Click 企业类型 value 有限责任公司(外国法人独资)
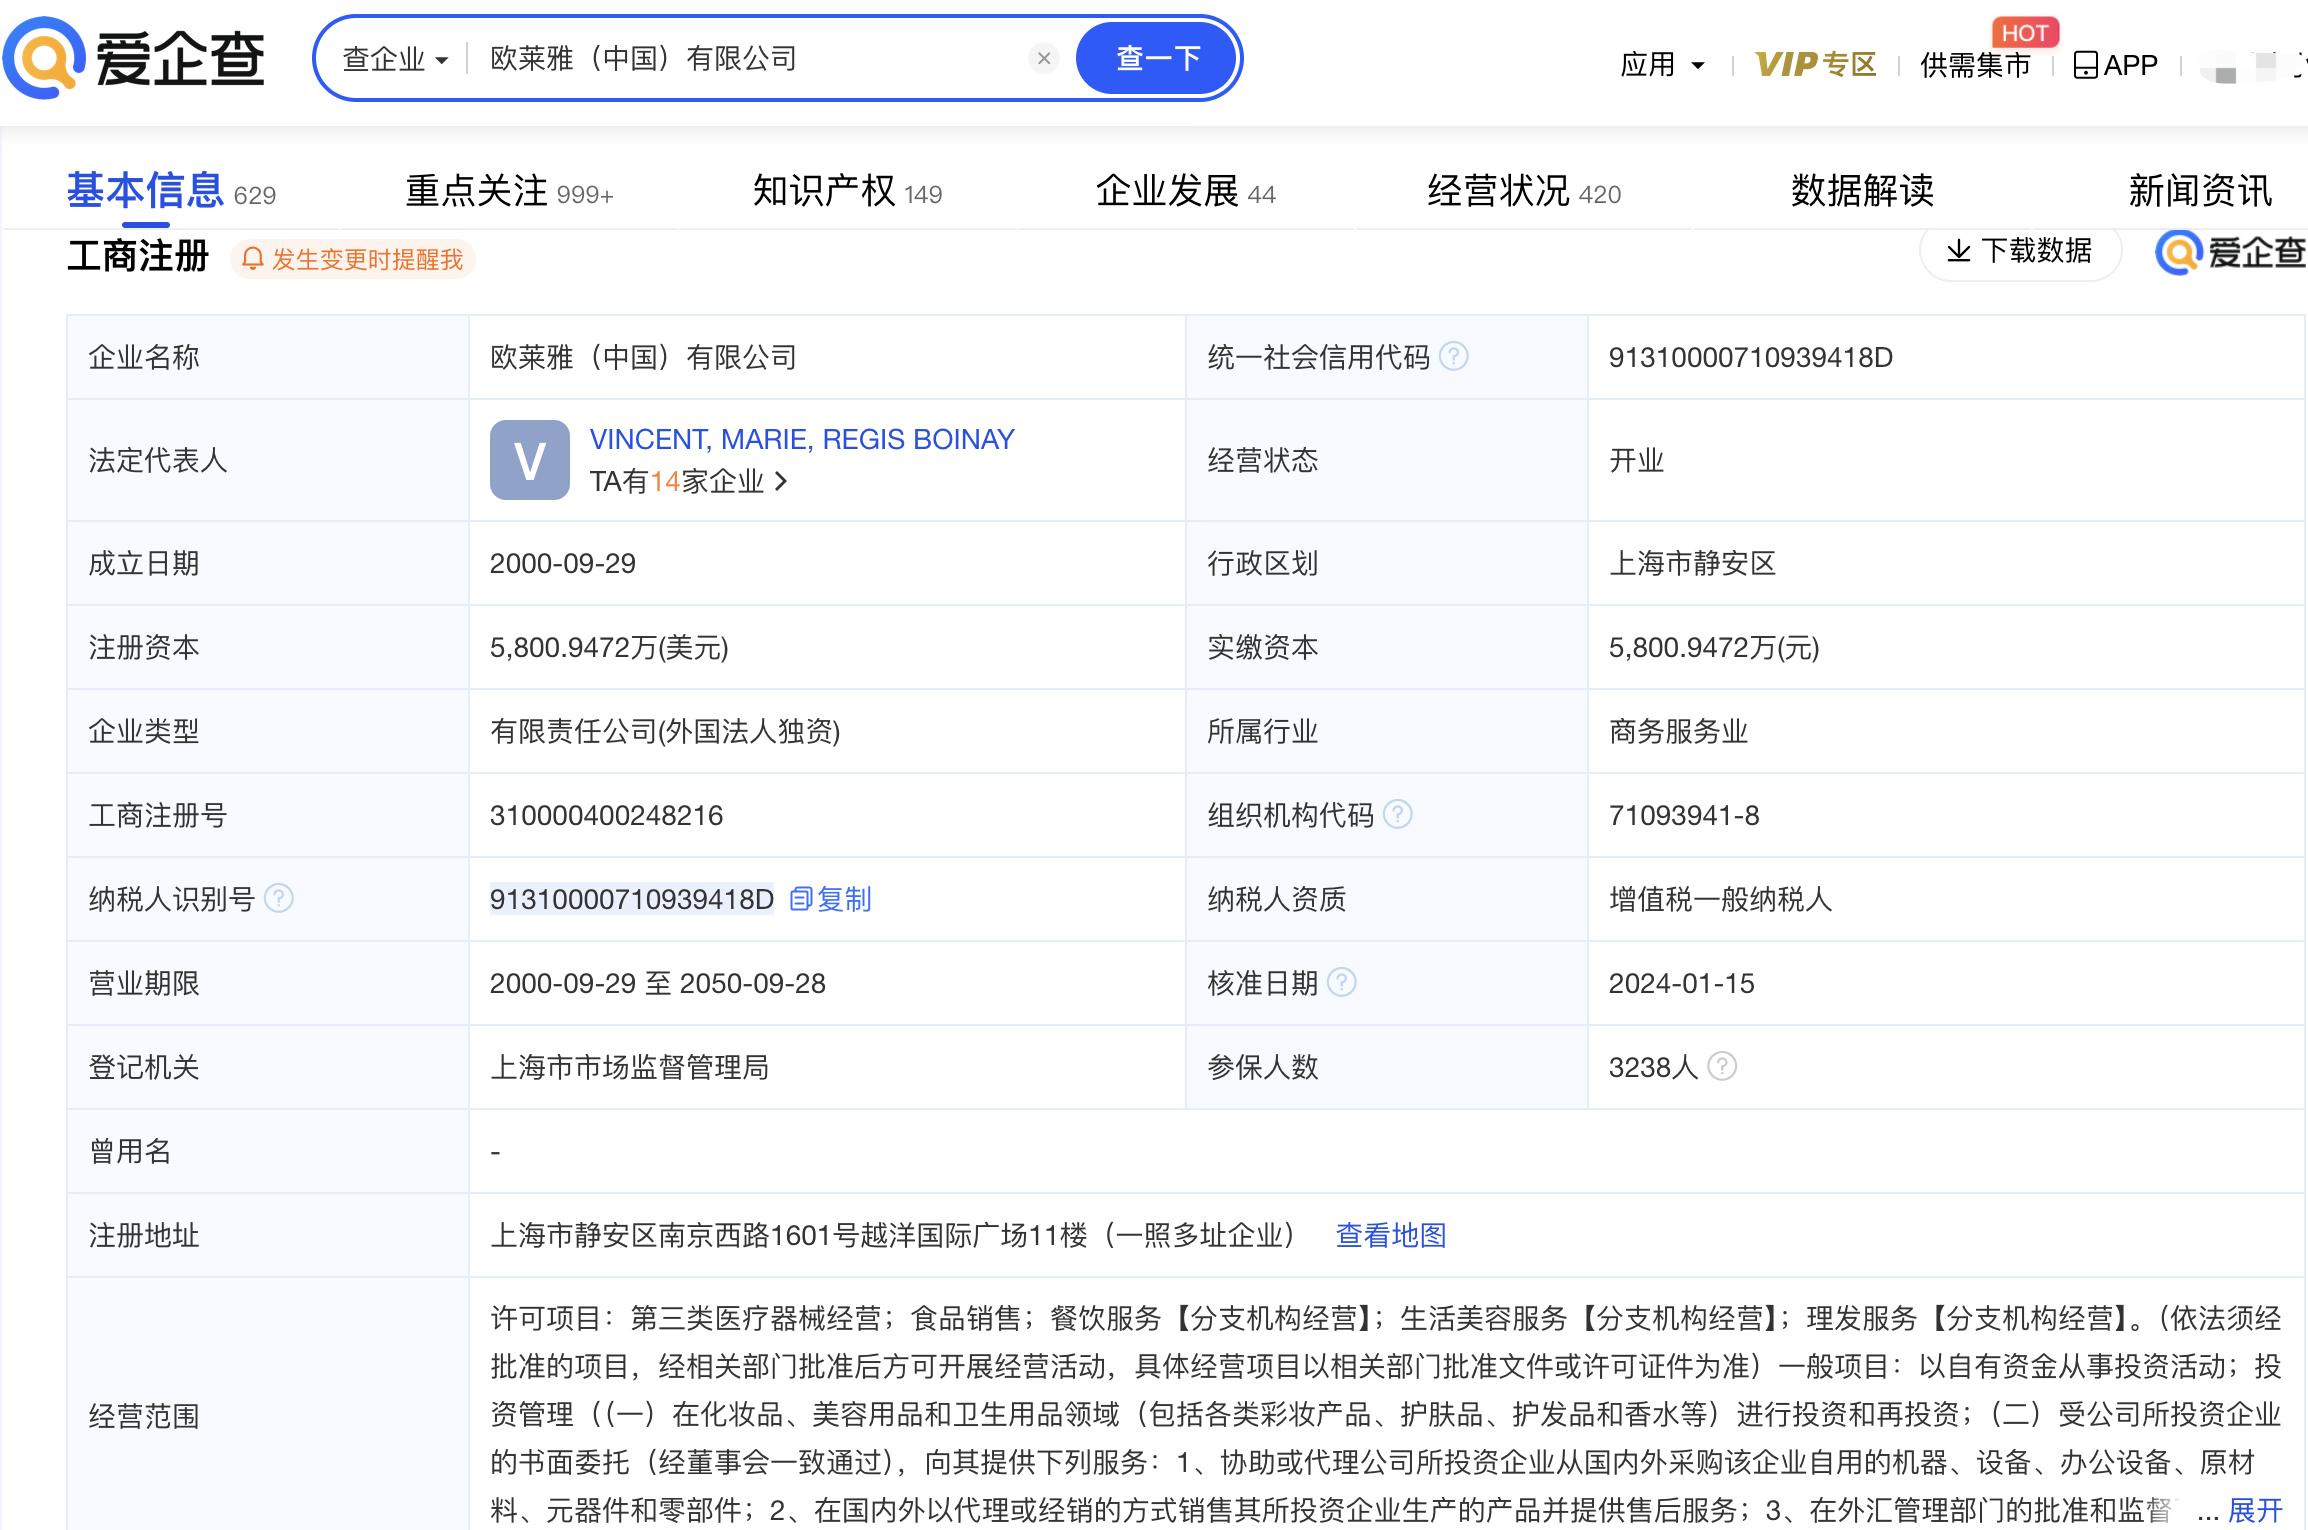This screenshot has width=2308, height=1530. [x=665, y=731]
